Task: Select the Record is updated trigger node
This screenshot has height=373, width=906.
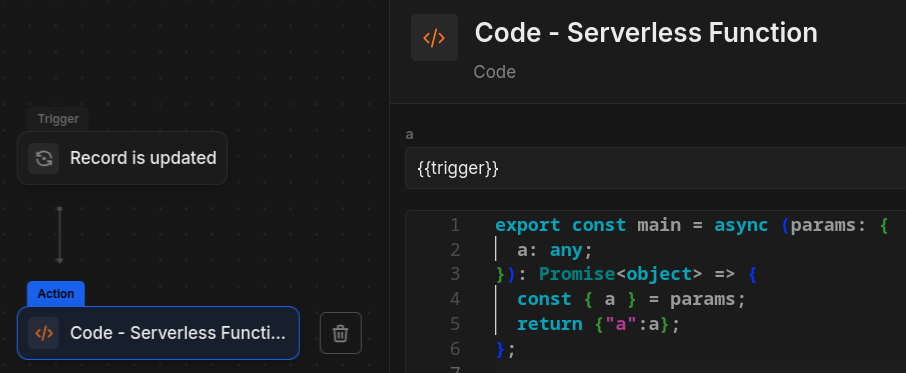Action: coord(122,158)
